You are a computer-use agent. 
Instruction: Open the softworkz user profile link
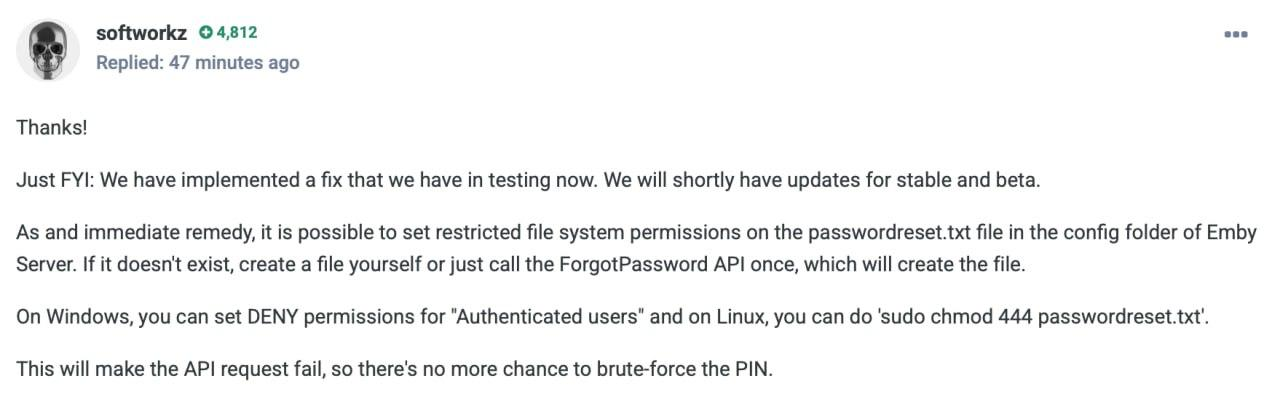click(141, 33)
